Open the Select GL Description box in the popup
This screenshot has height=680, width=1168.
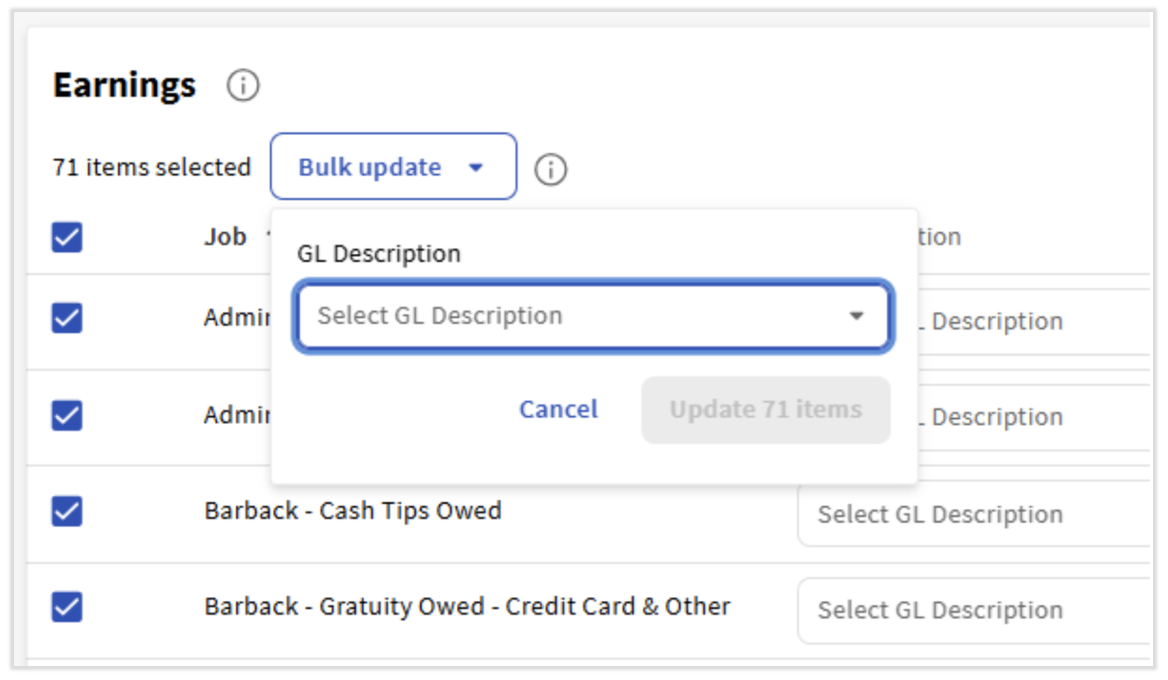[x=570, y=317]
